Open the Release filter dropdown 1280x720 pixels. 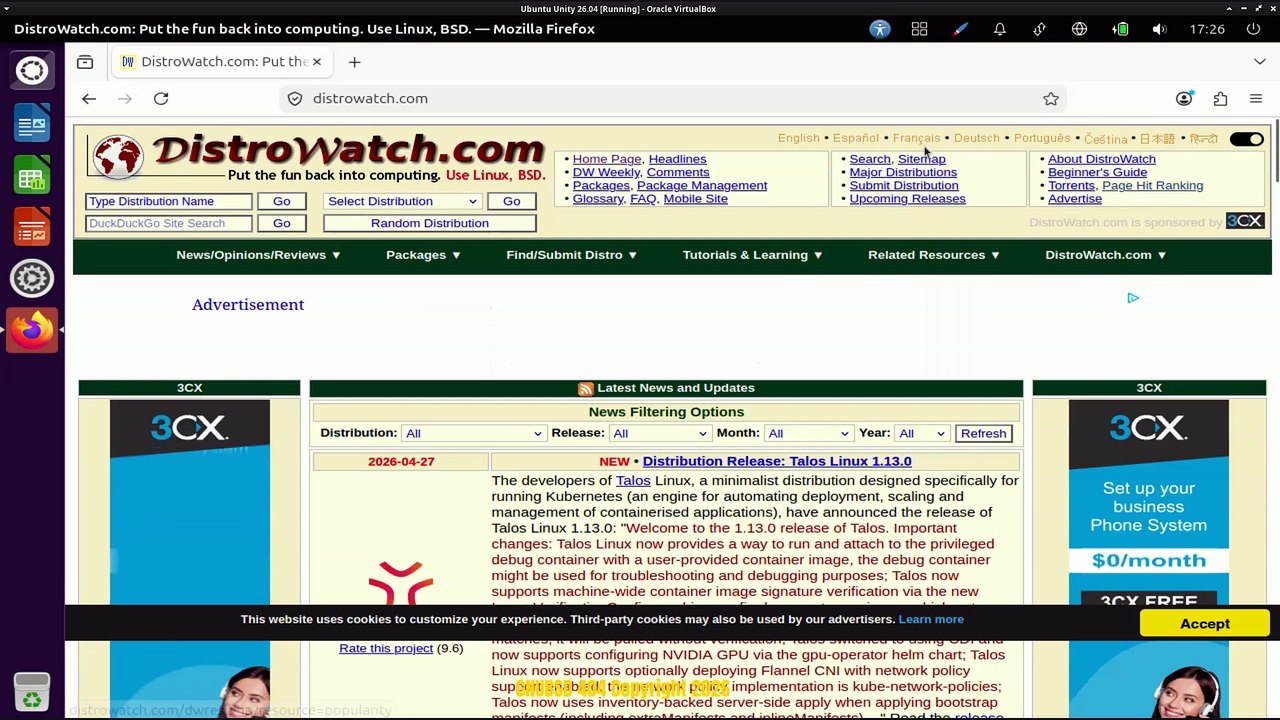659,433
